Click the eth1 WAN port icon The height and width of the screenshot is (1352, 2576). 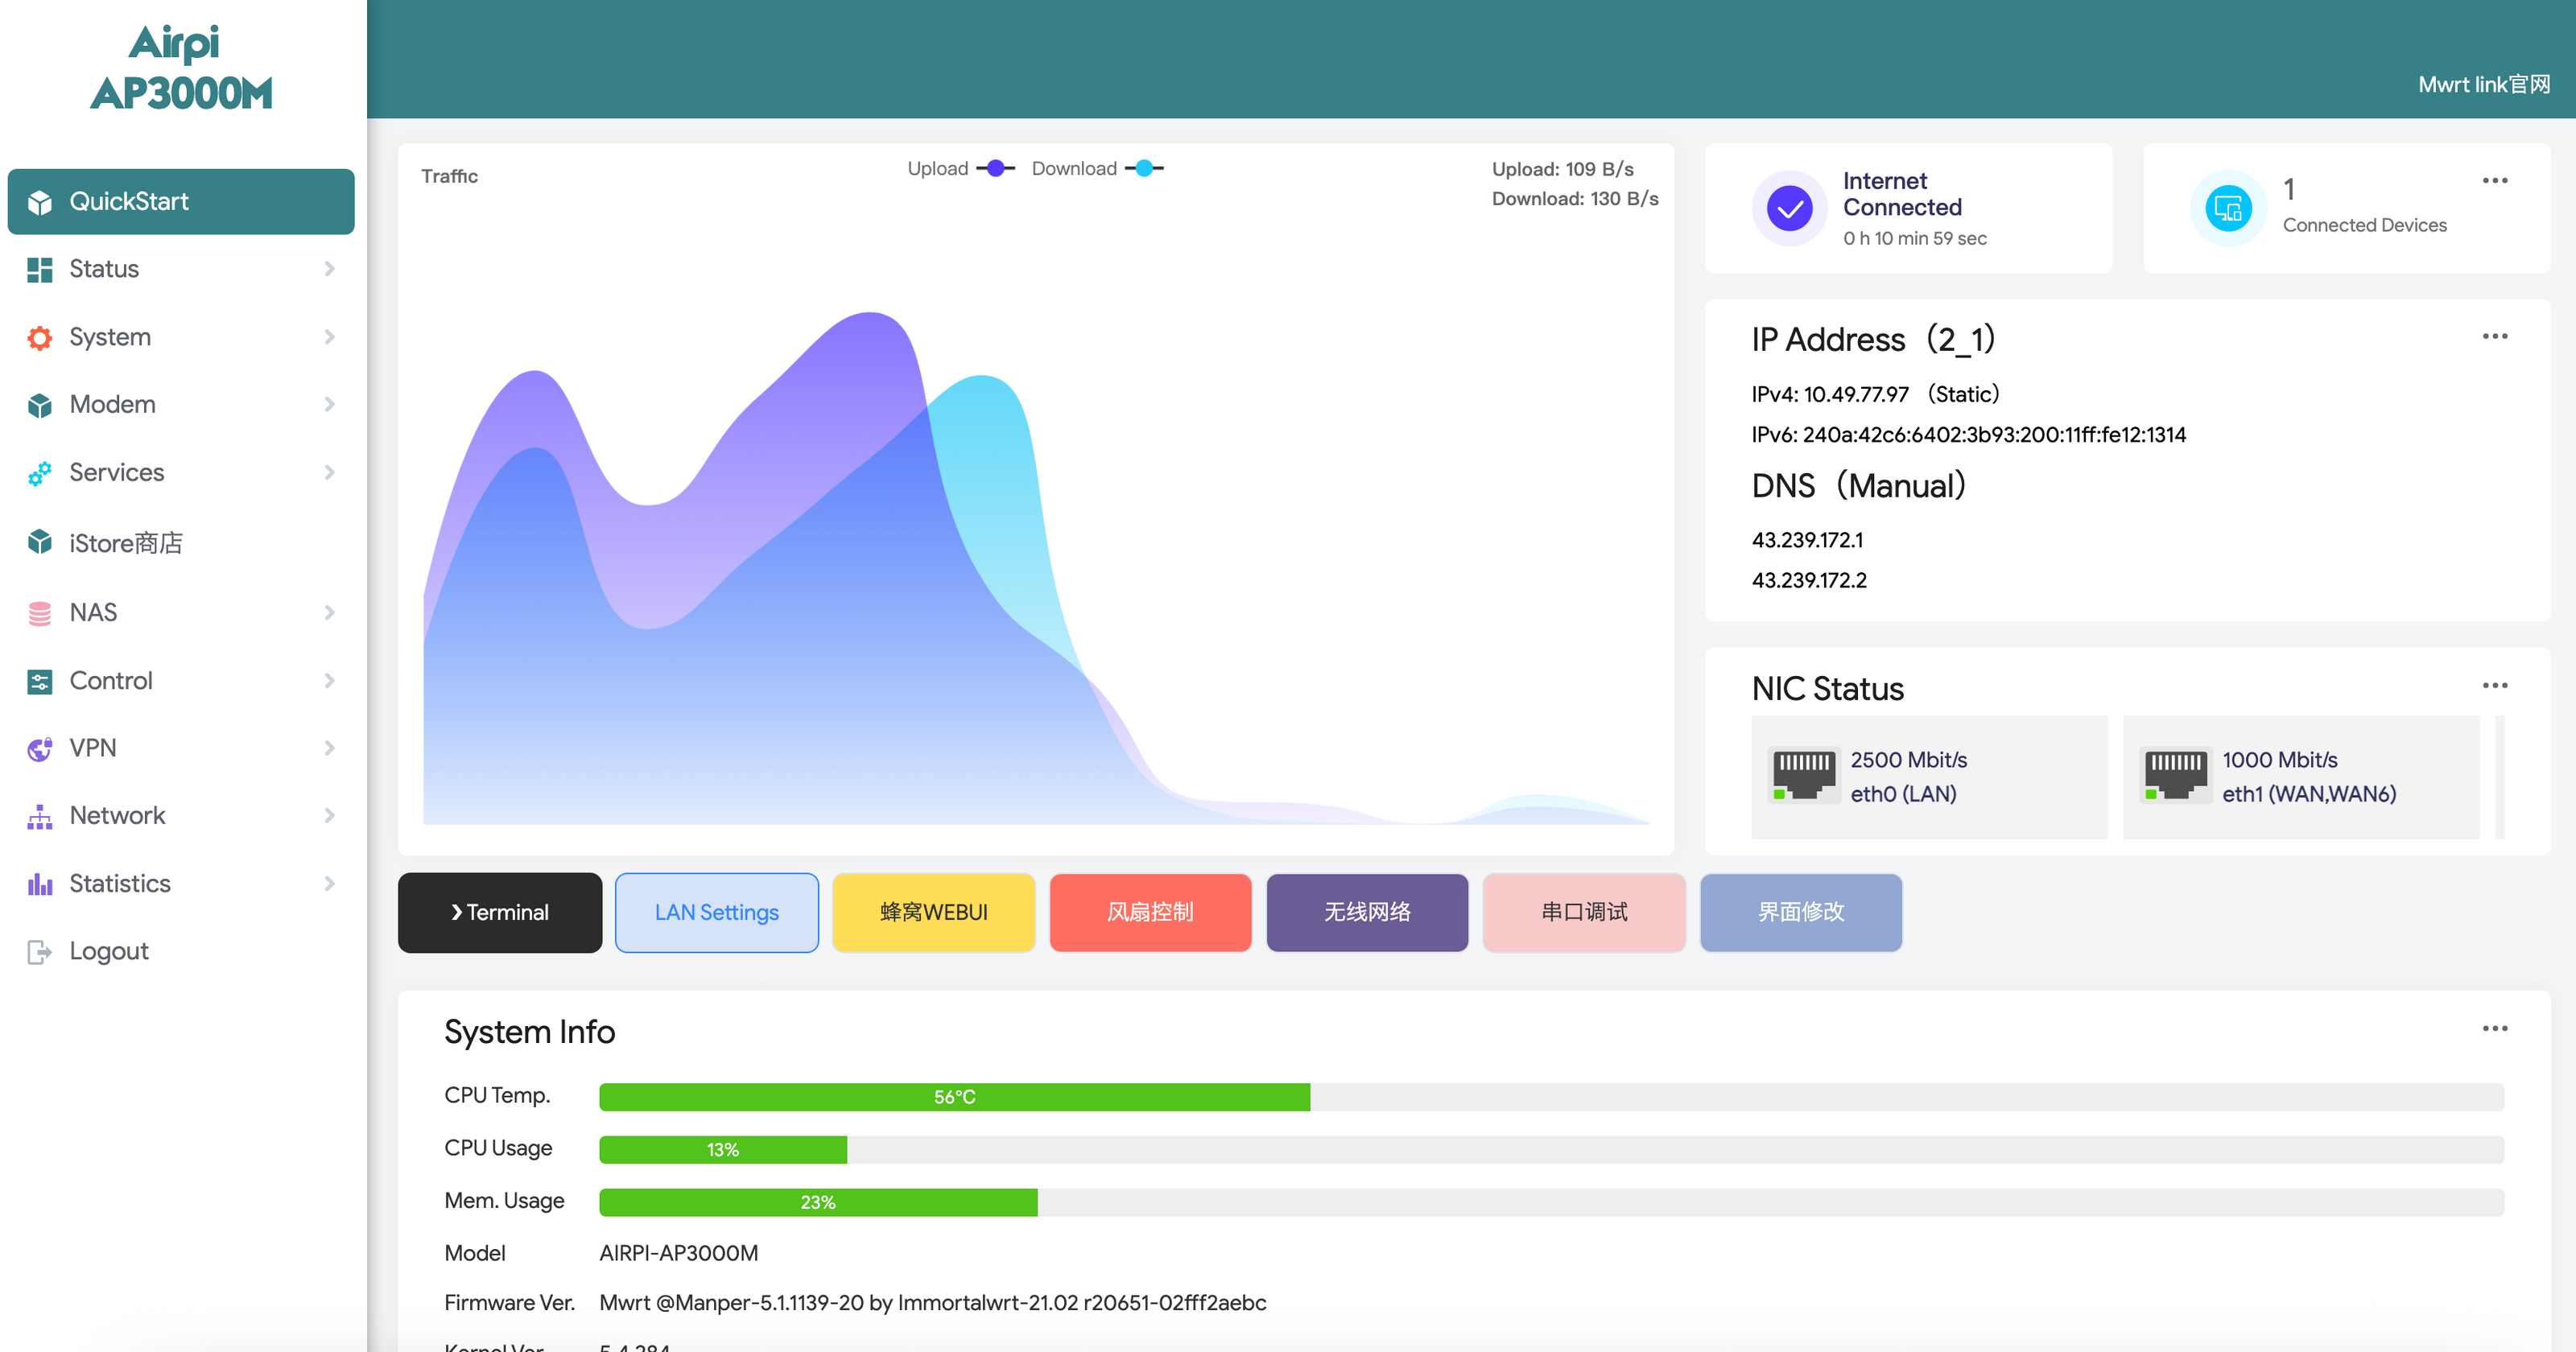click(x=2175, y=775)
